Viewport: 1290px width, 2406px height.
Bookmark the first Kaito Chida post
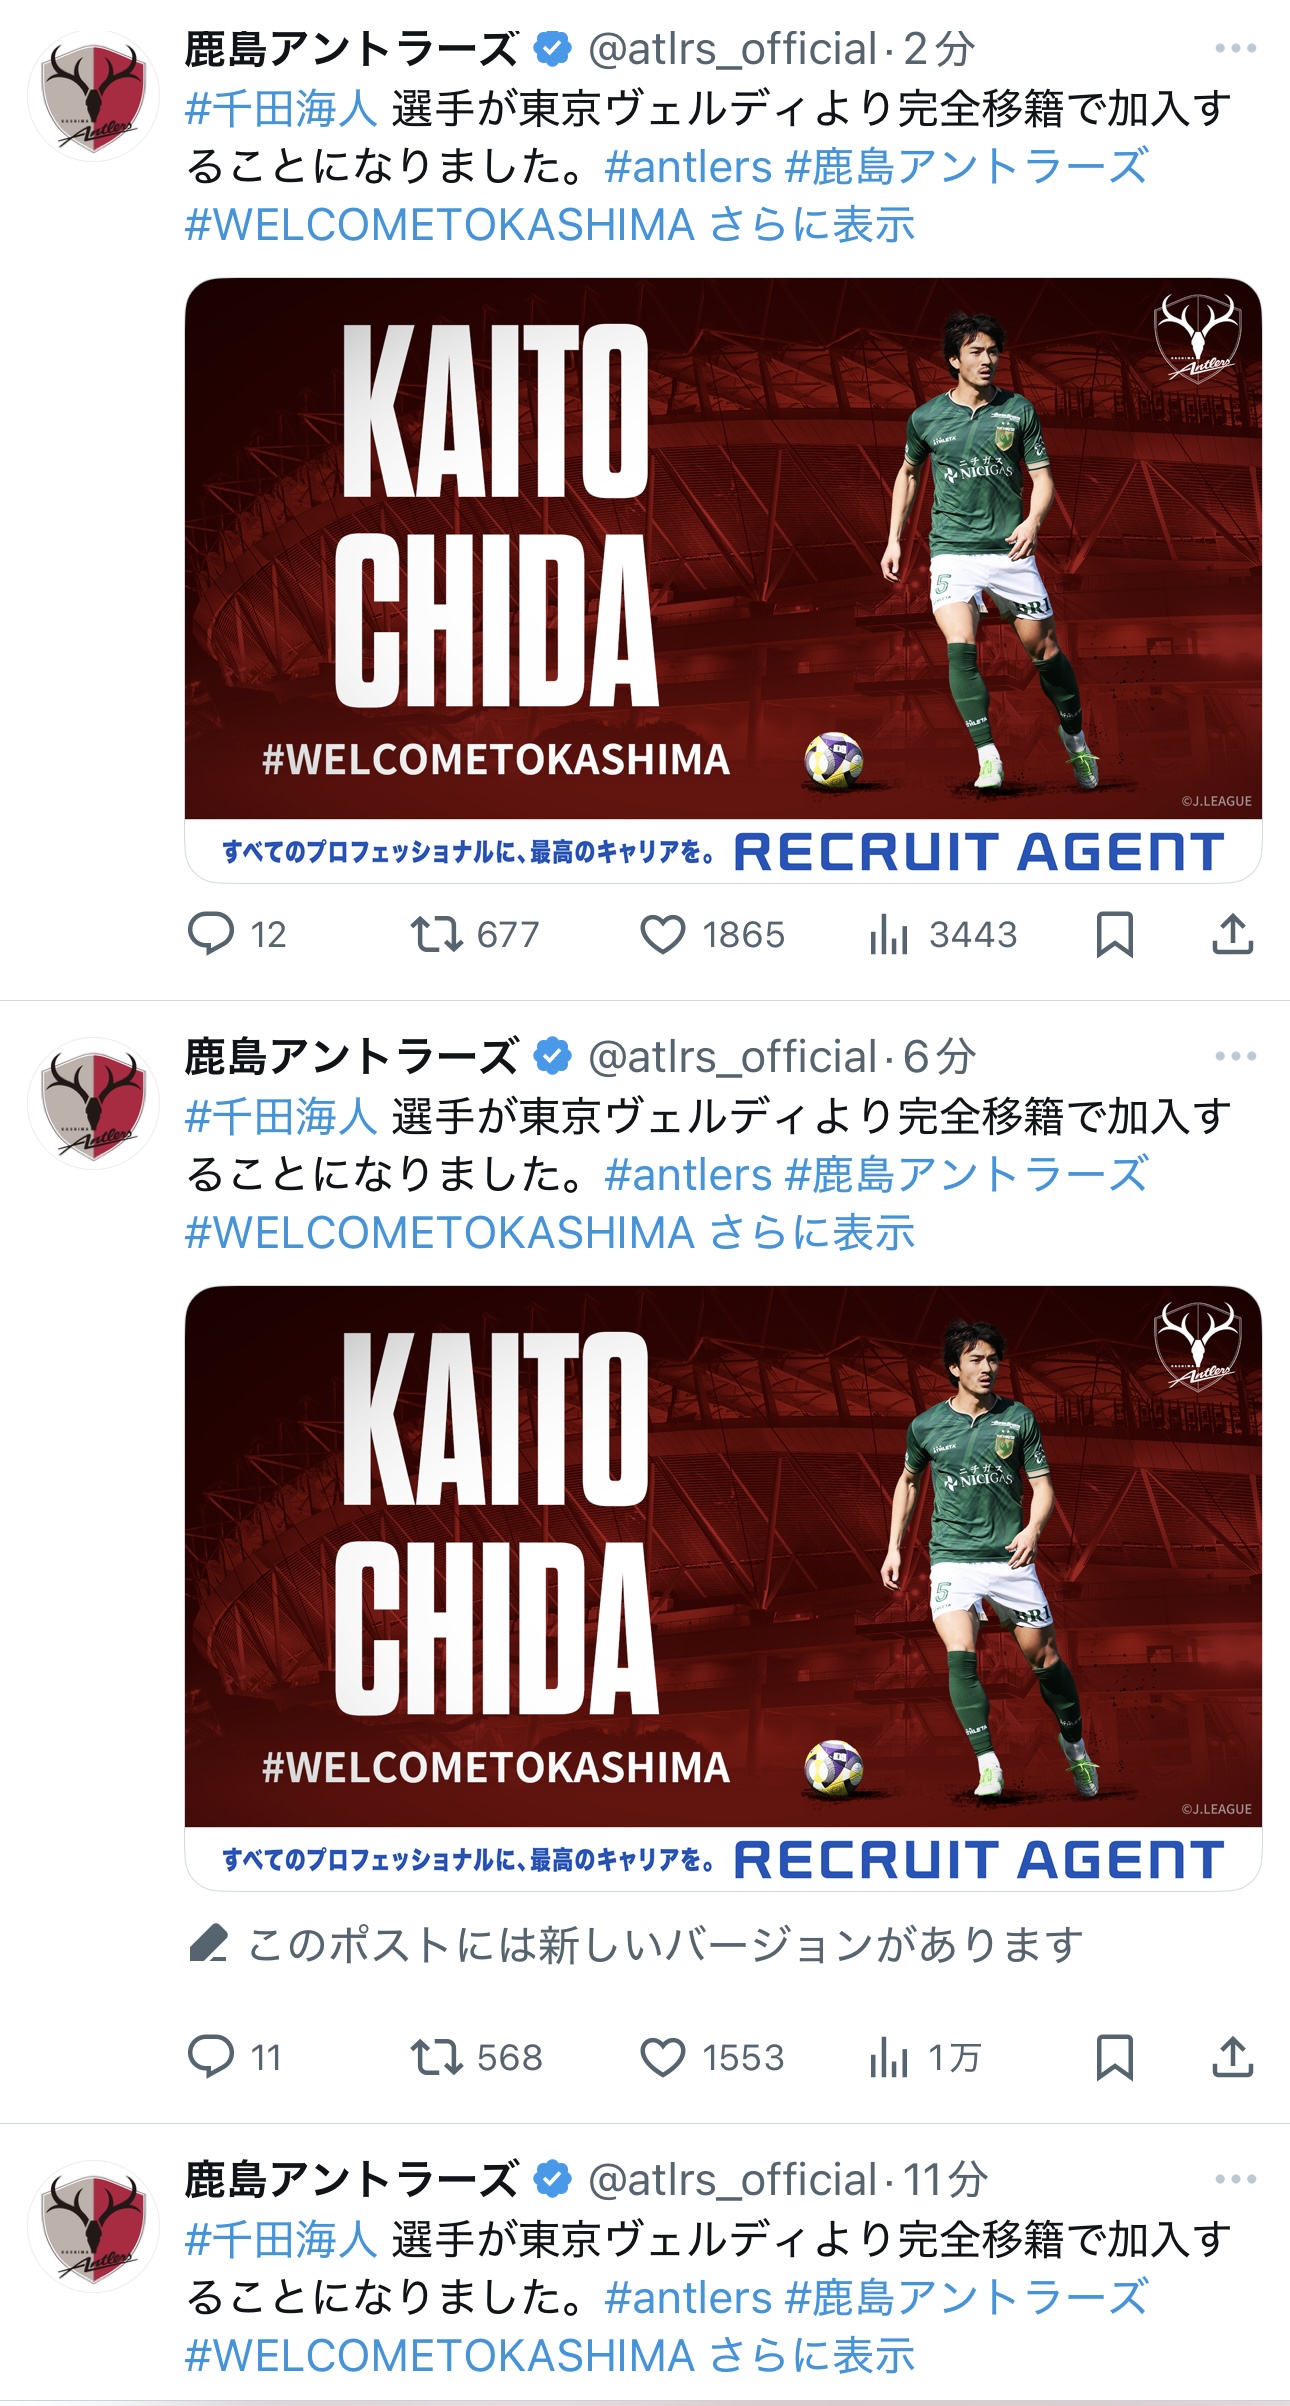point(1115,935)
